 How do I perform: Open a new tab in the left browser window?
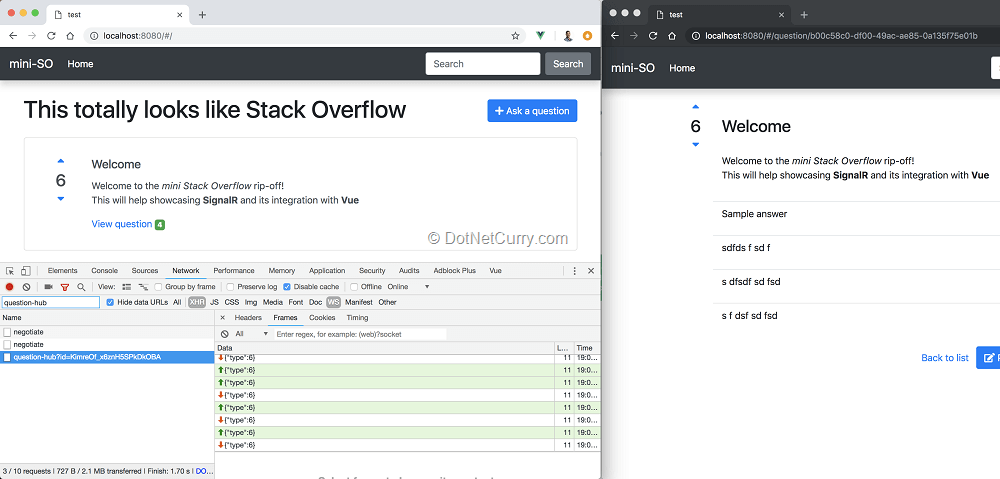click(202, 15)
